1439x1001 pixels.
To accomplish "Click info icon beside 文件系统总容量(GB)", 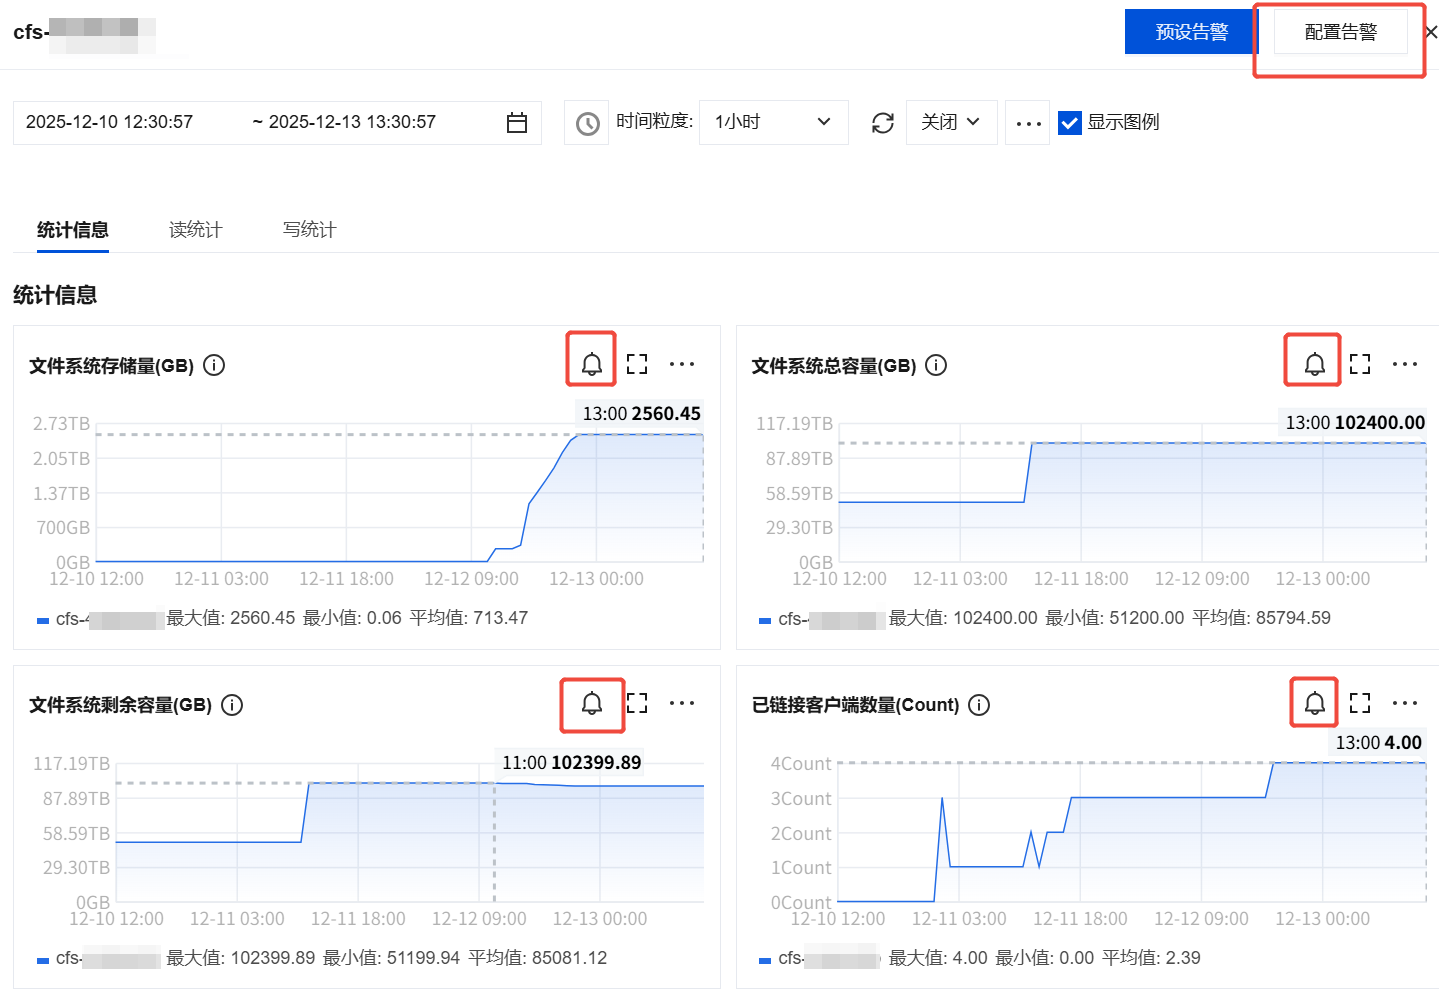I will (x=936, y=365).
